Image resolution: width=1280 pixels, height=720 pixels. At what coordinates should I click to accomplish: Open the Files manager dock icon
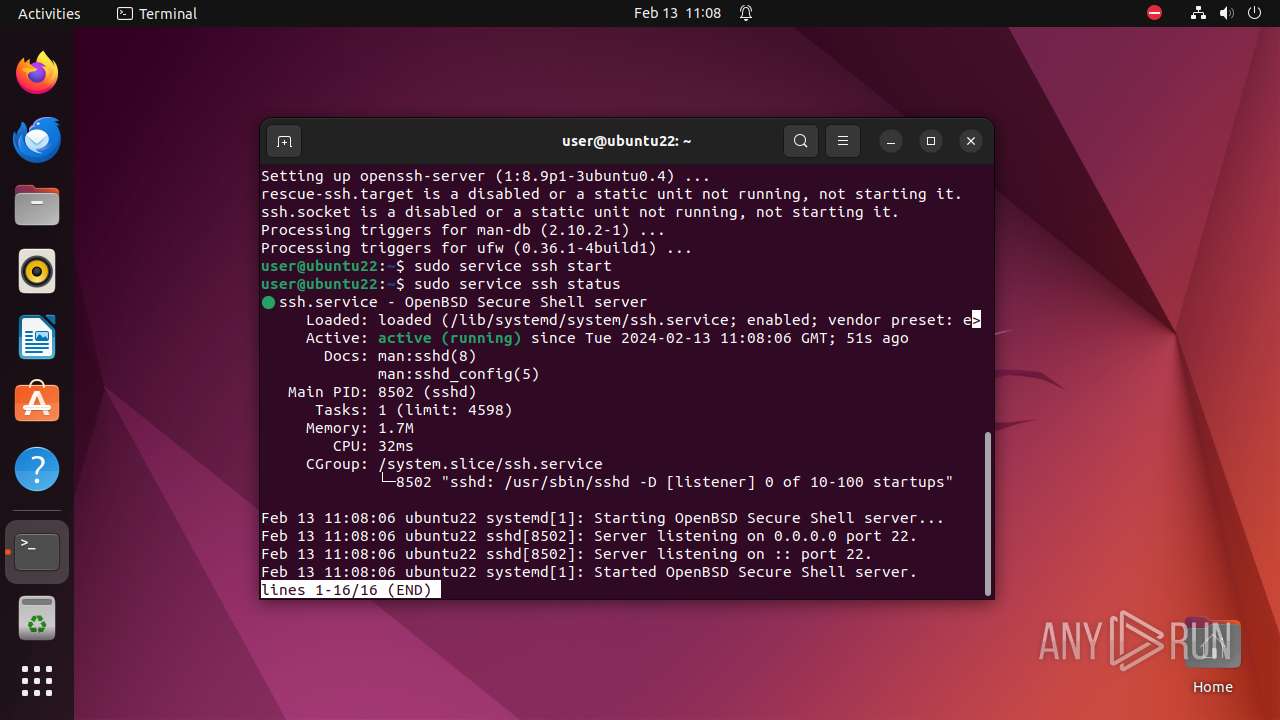tap(37, 205)
